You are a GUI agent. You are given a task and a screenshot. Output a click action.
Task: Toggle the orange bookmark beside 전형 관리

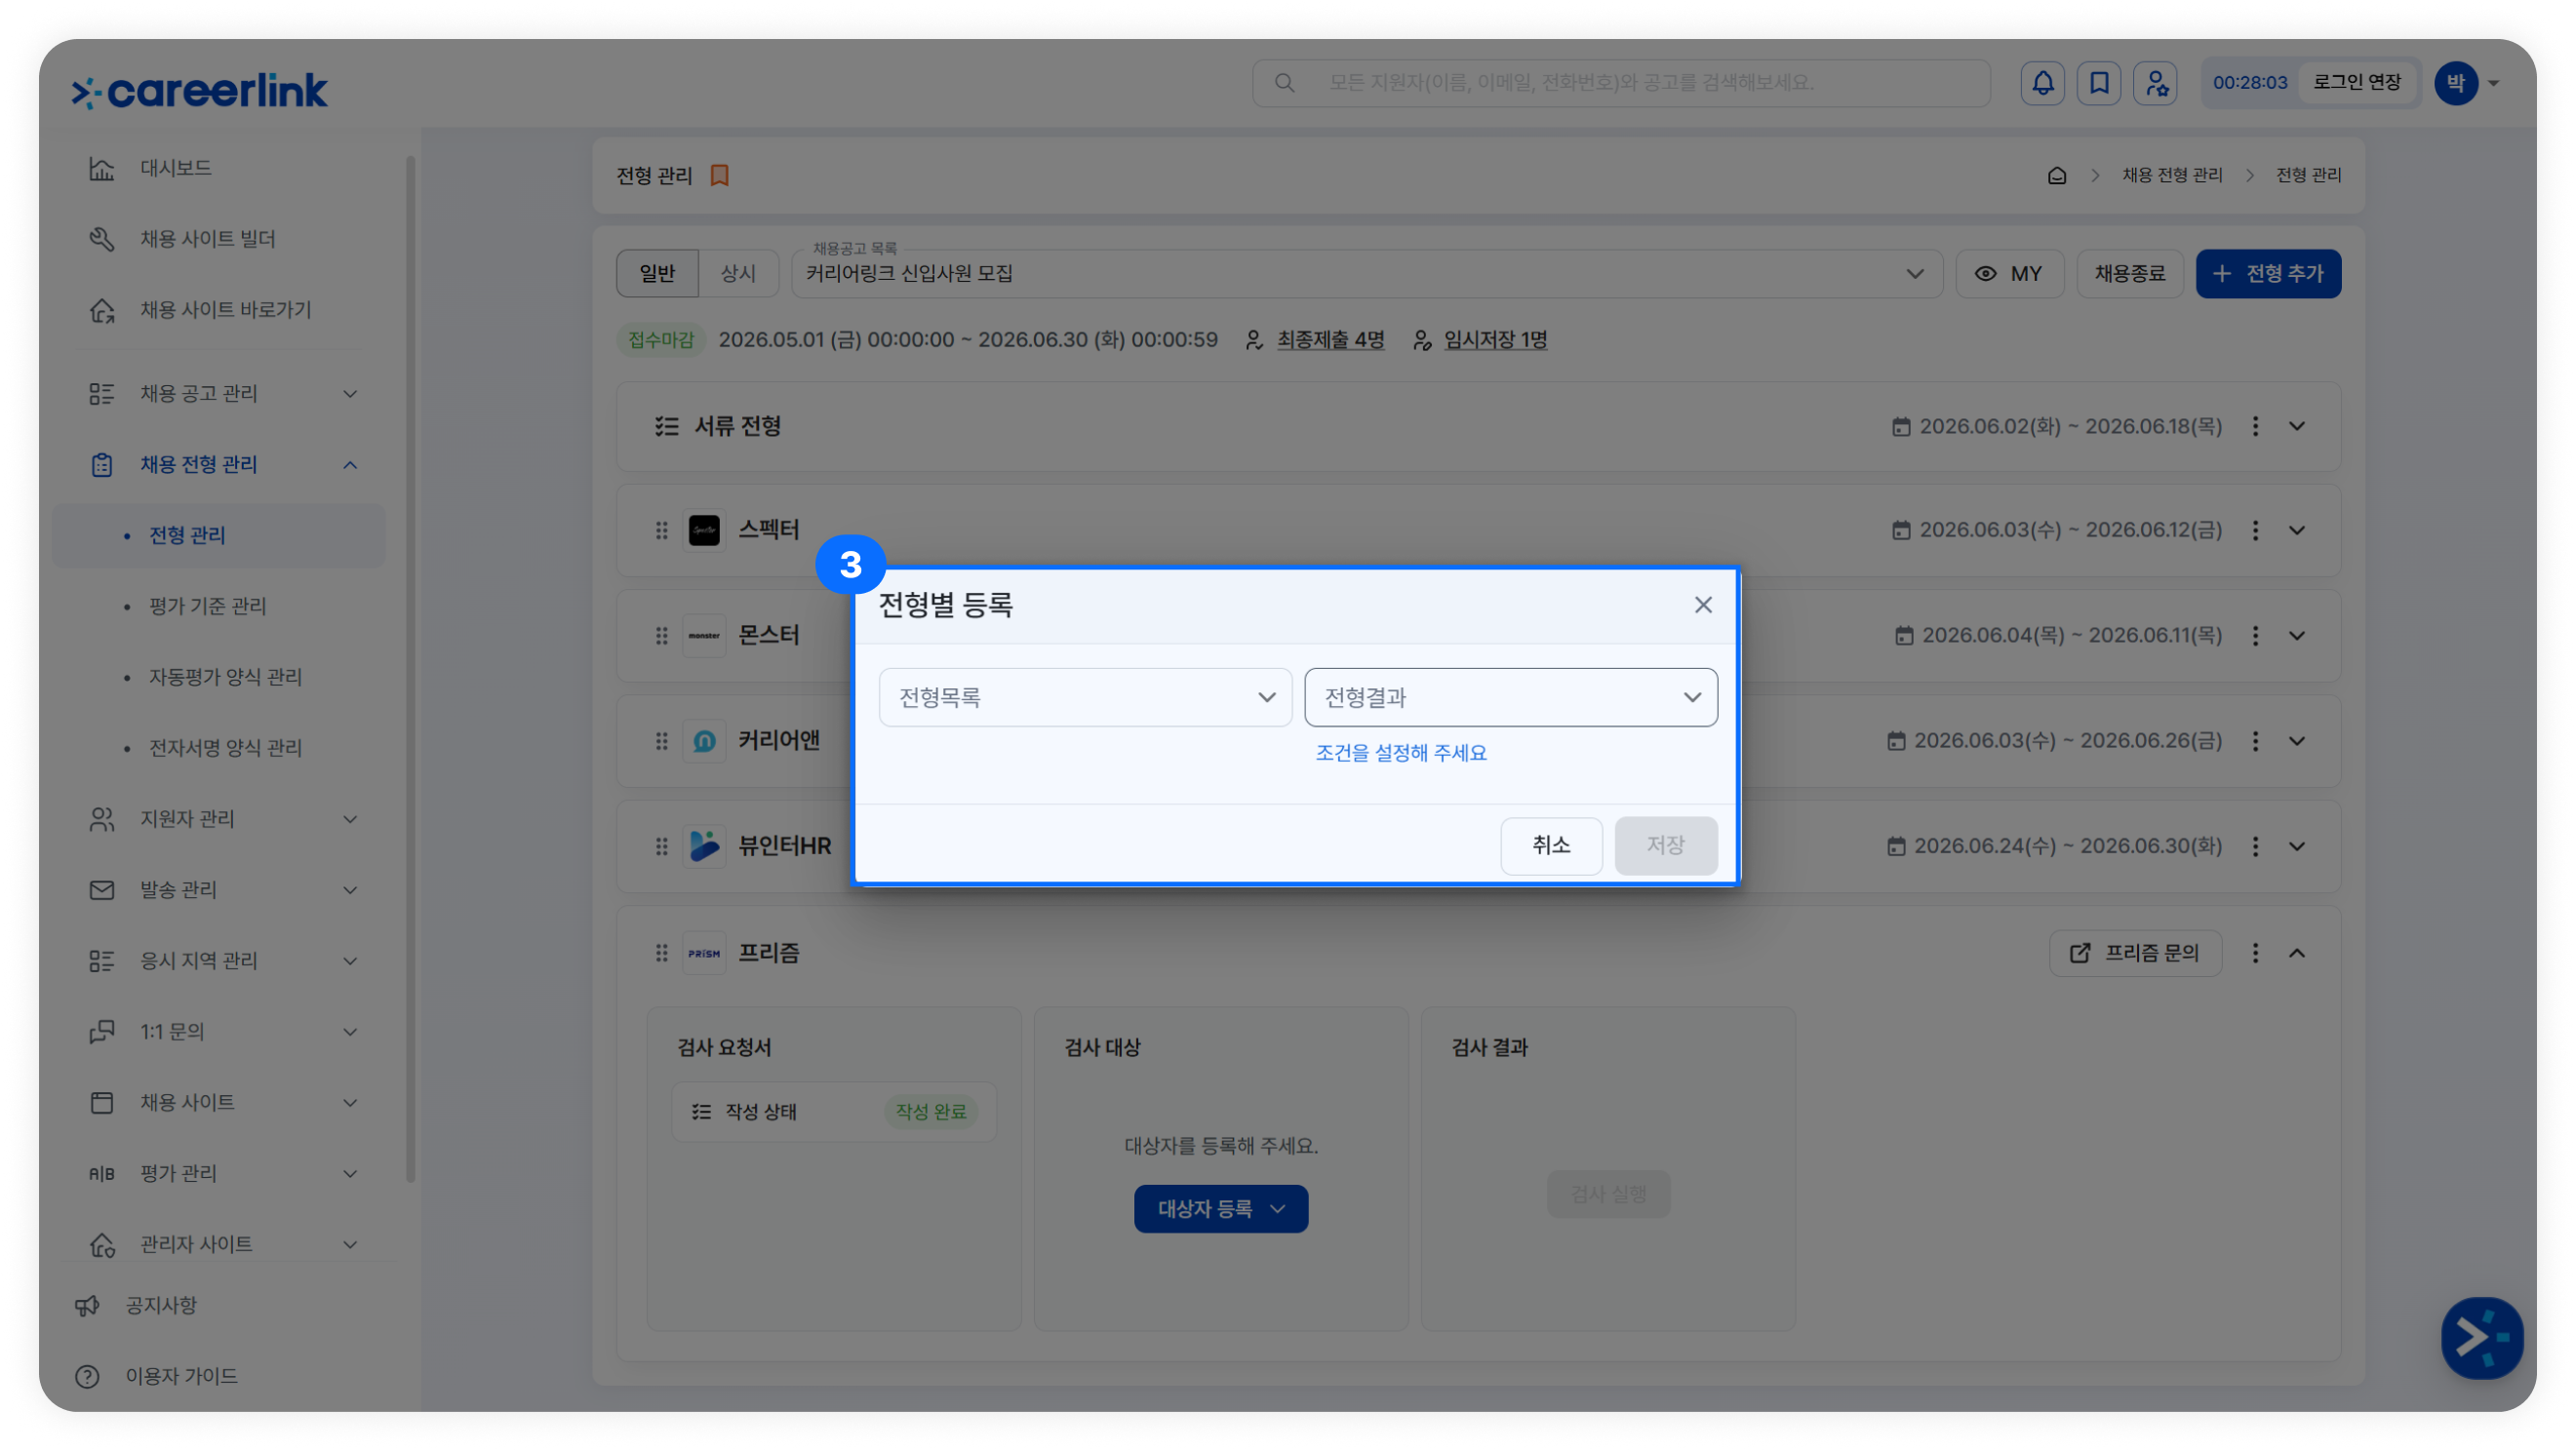tap(719, 176)
